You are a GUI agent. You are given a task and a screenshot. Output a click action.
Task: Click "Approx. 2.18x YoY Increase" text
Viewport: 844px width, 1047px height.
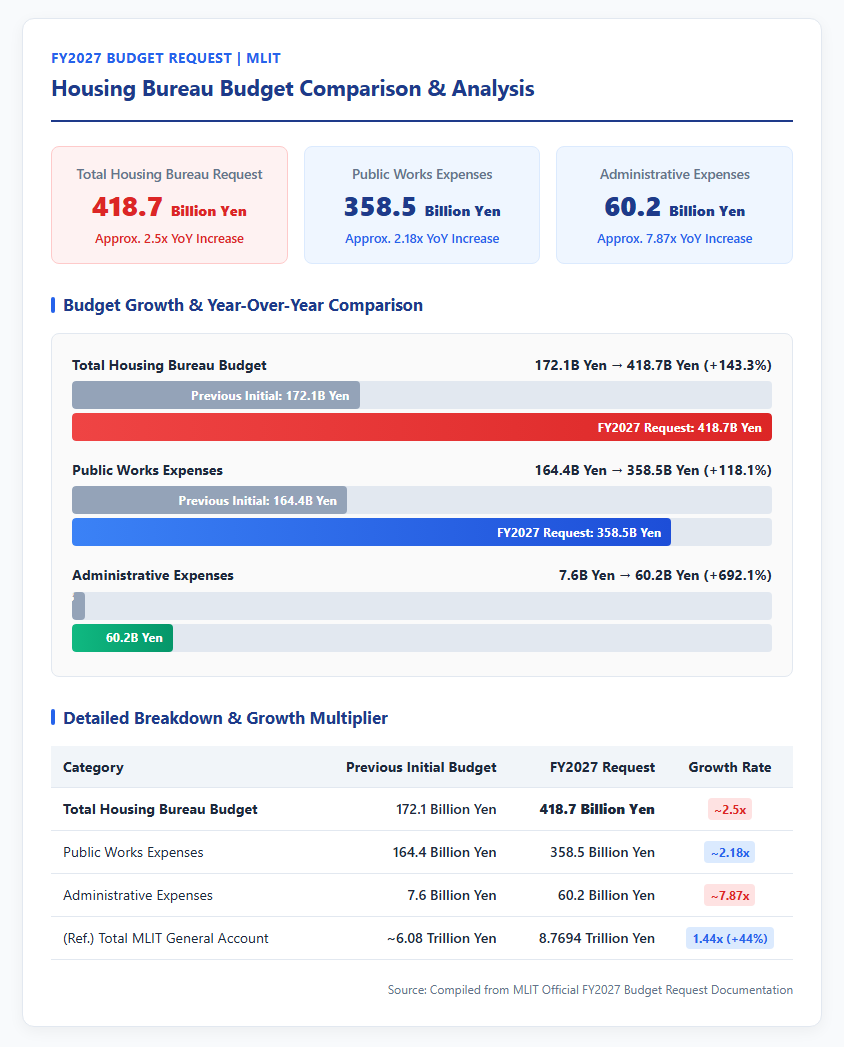tap(422, 238)
